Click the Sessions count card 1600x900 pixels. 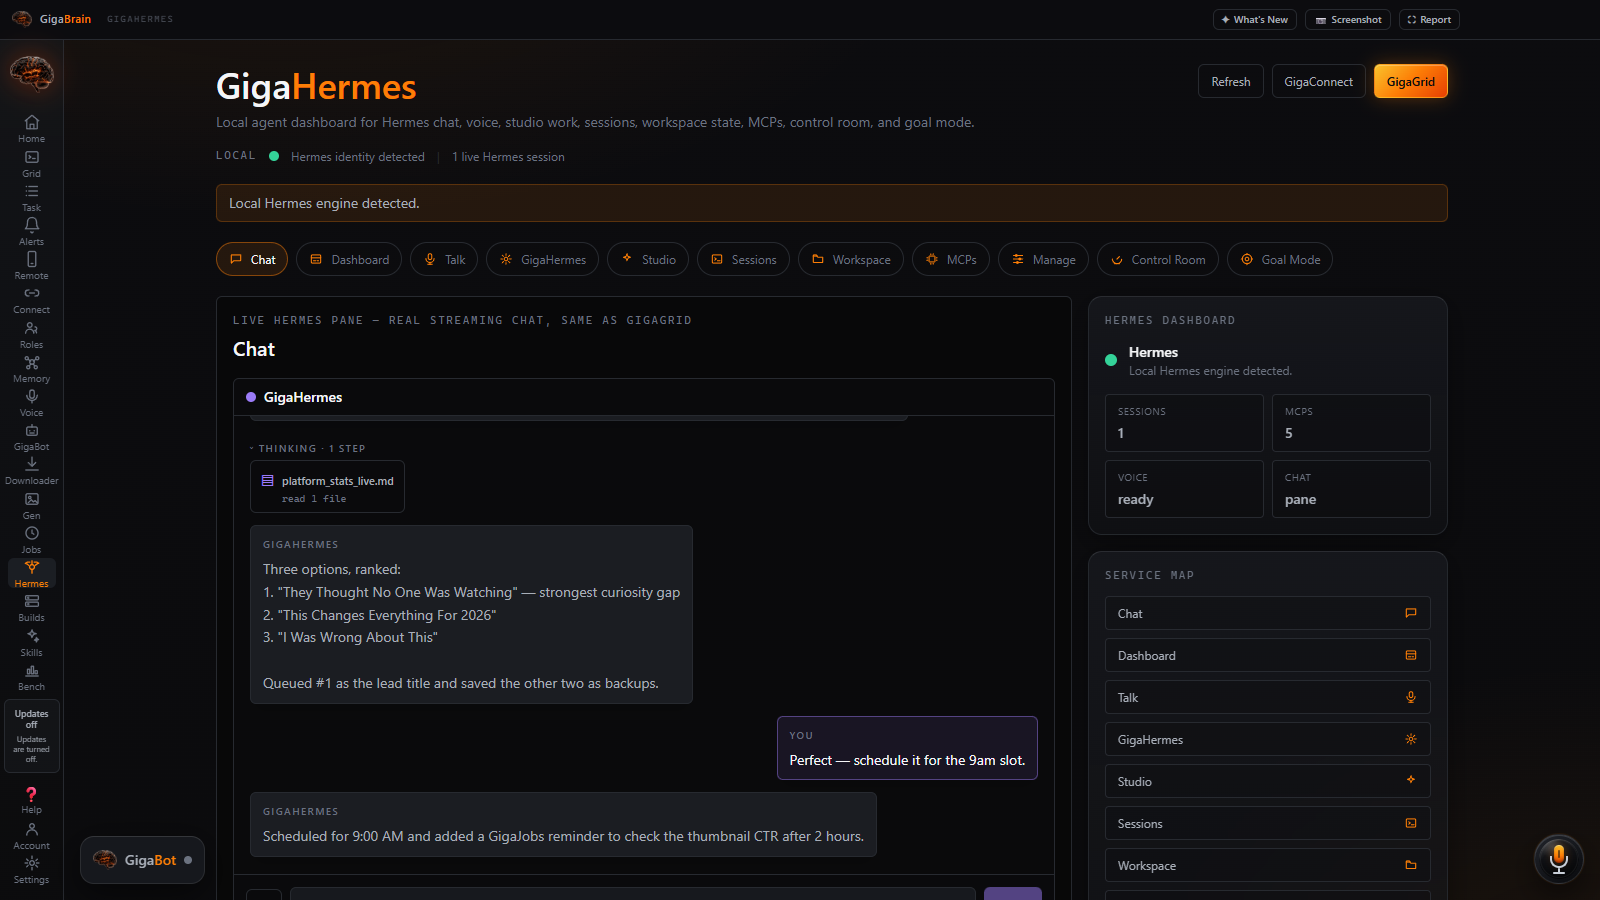1184,423
